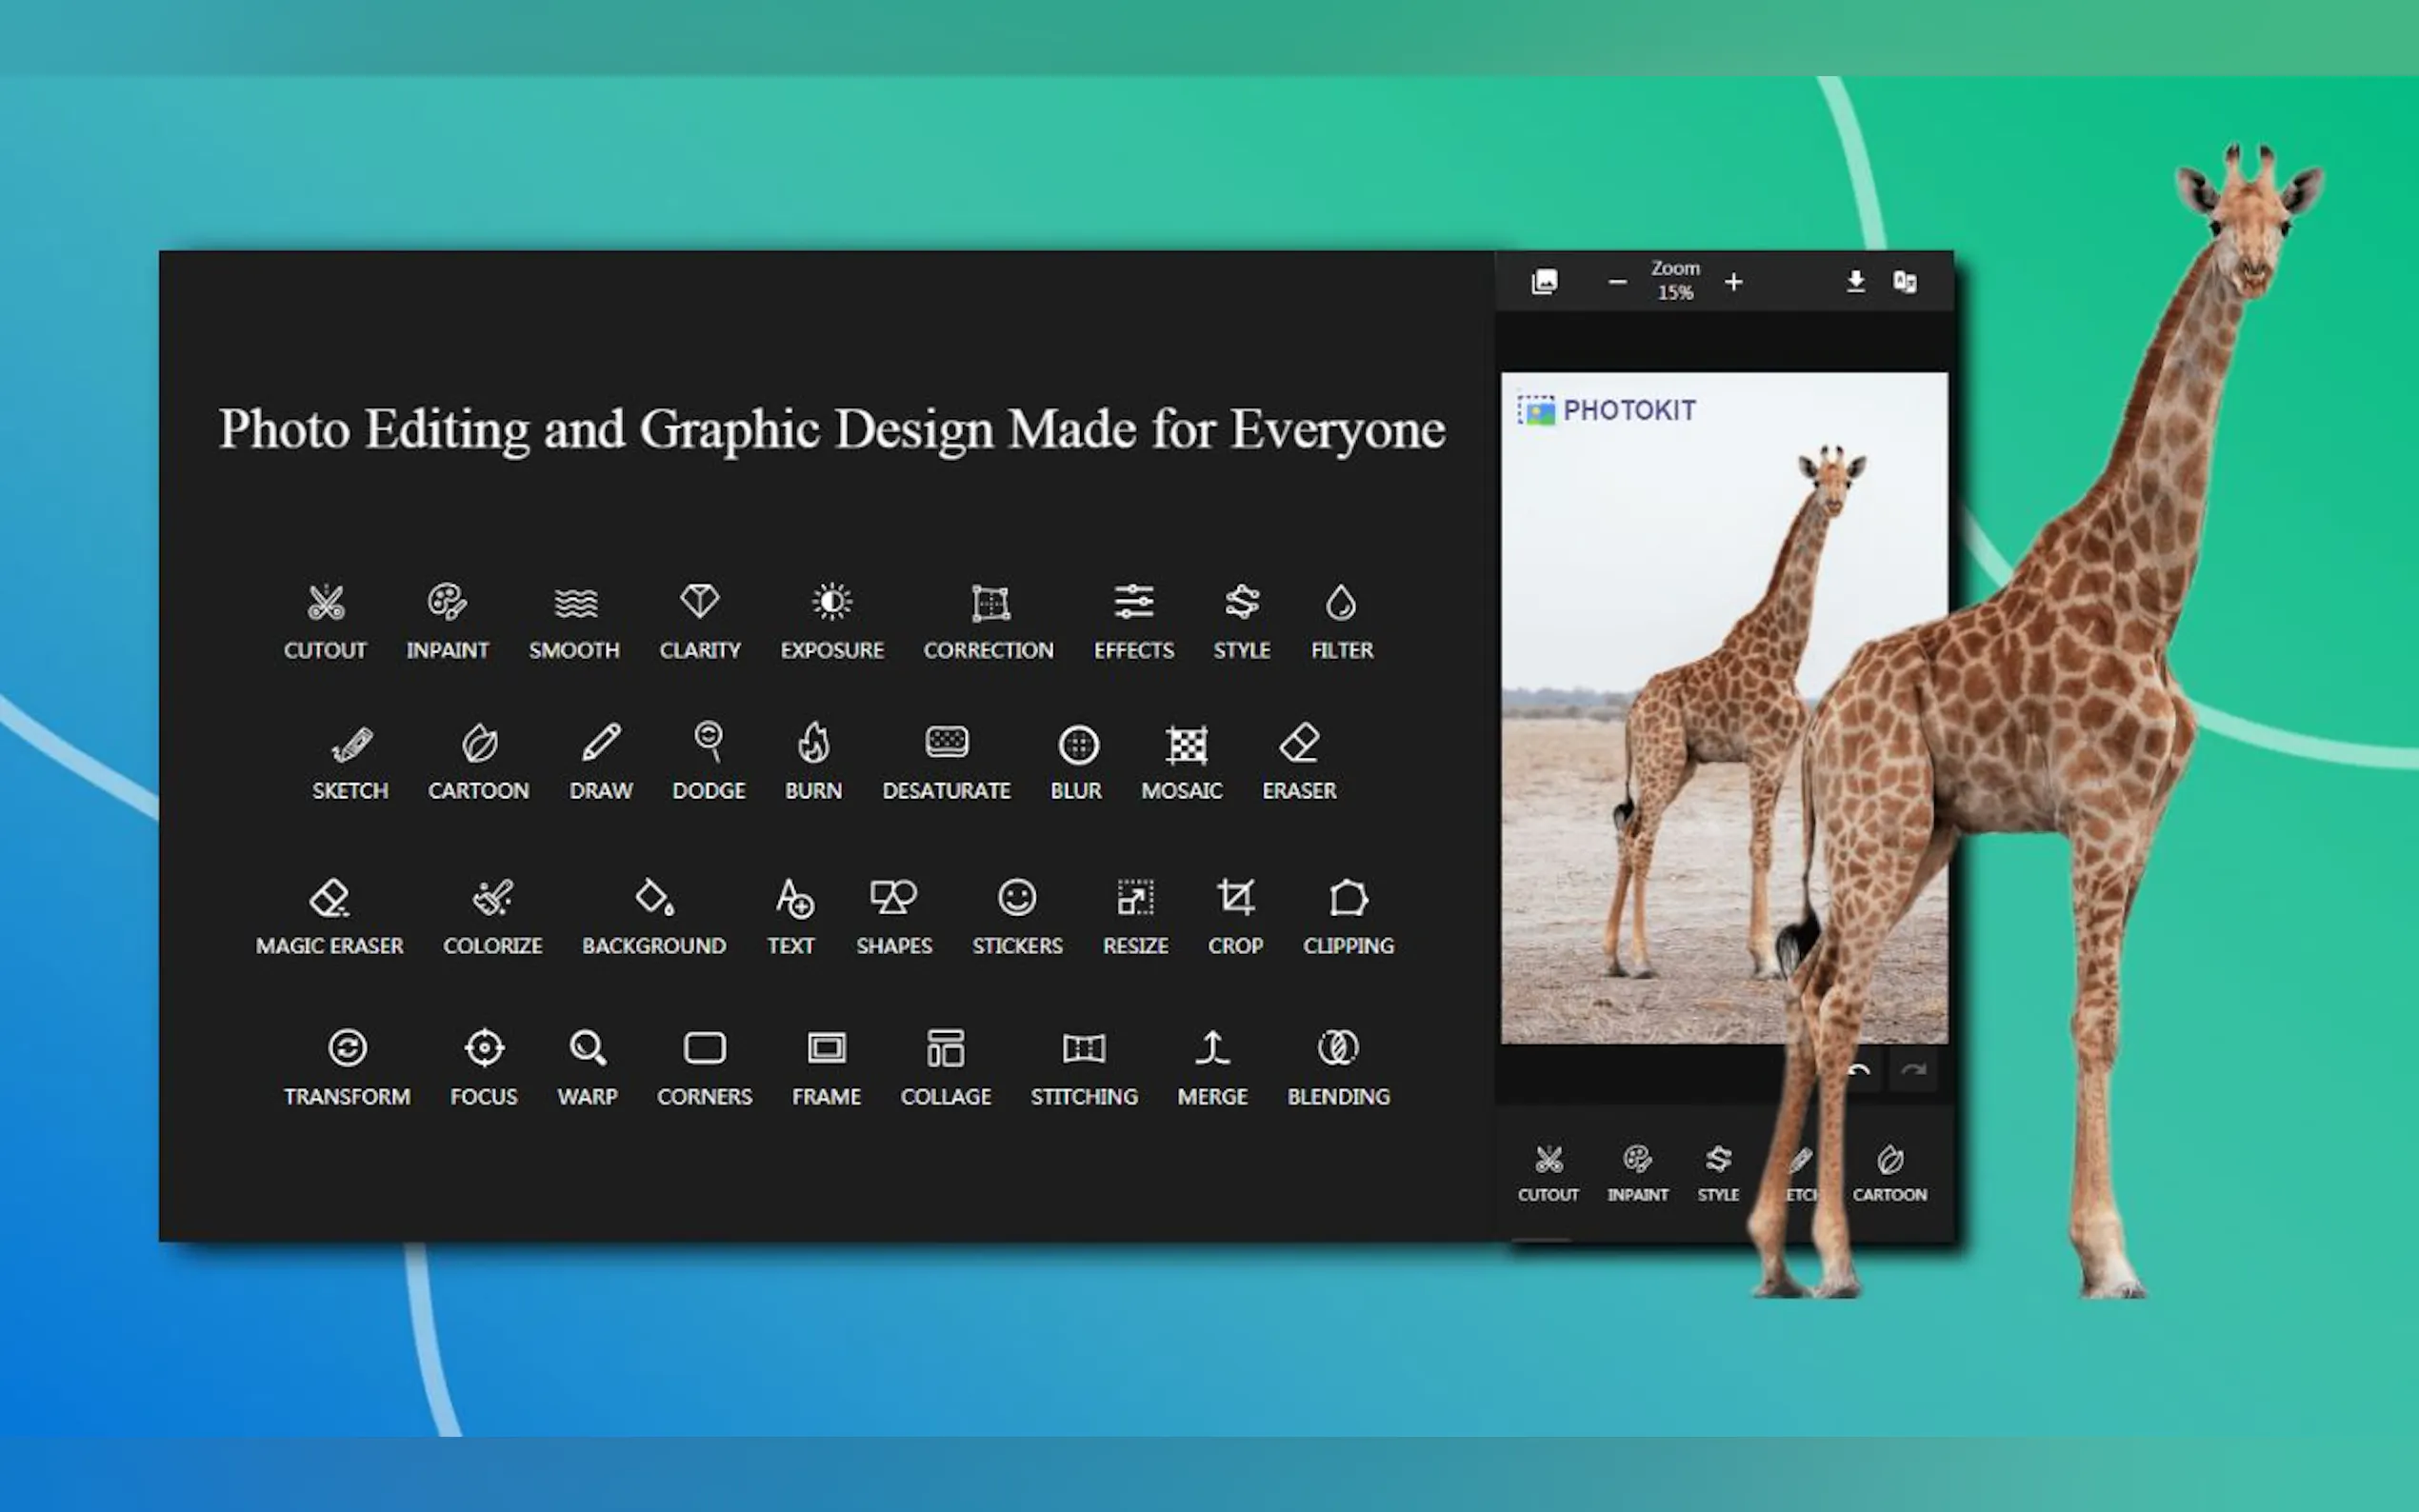Viewport: 2419px width, 1512px height.
Task: Click the redo arrow button
Action: coord(1913,1071)
